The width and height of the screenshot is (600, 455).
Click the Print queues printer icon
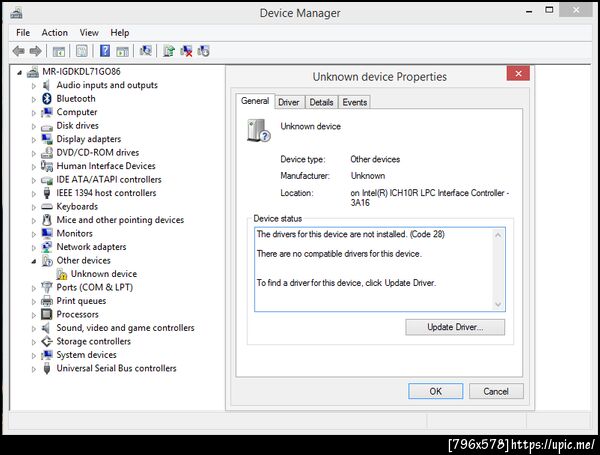pos(47,301)
